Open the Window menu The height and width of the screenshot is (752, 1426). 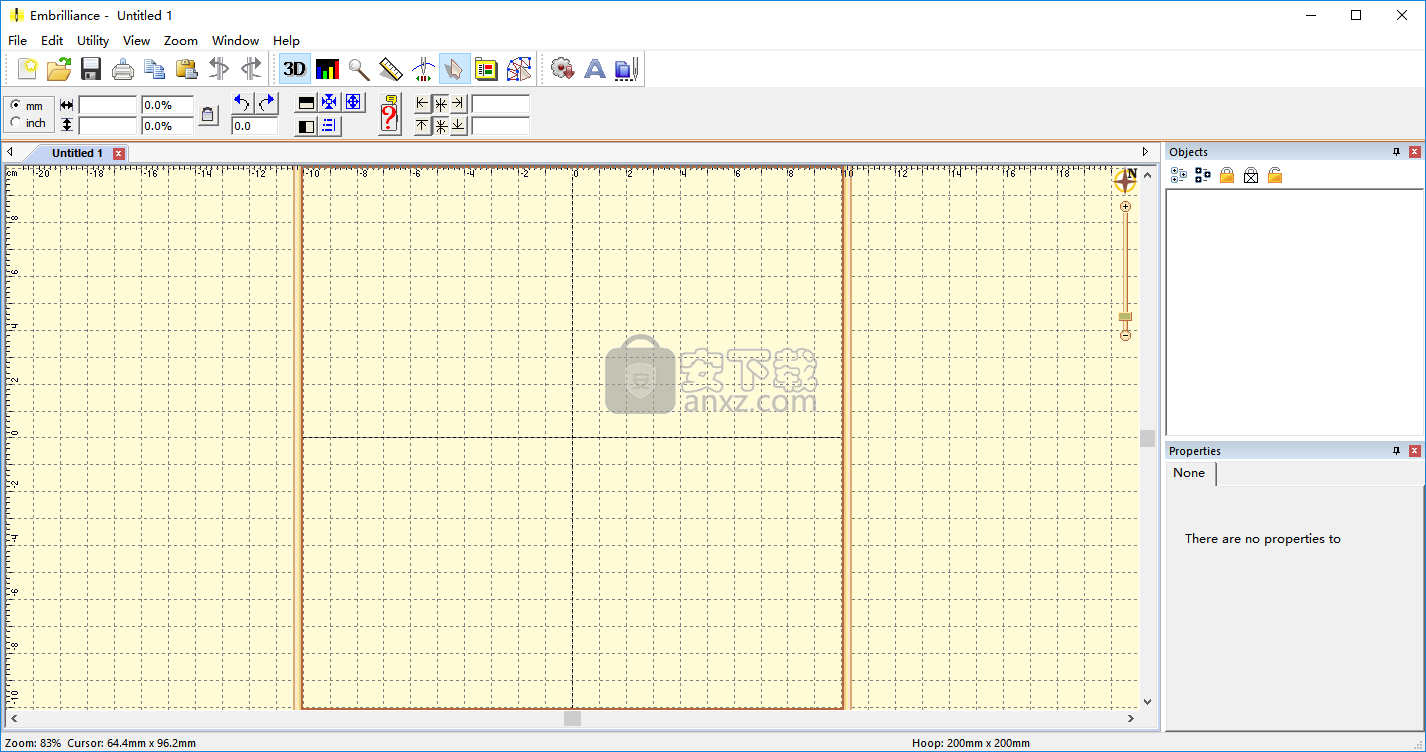[235, 40]
